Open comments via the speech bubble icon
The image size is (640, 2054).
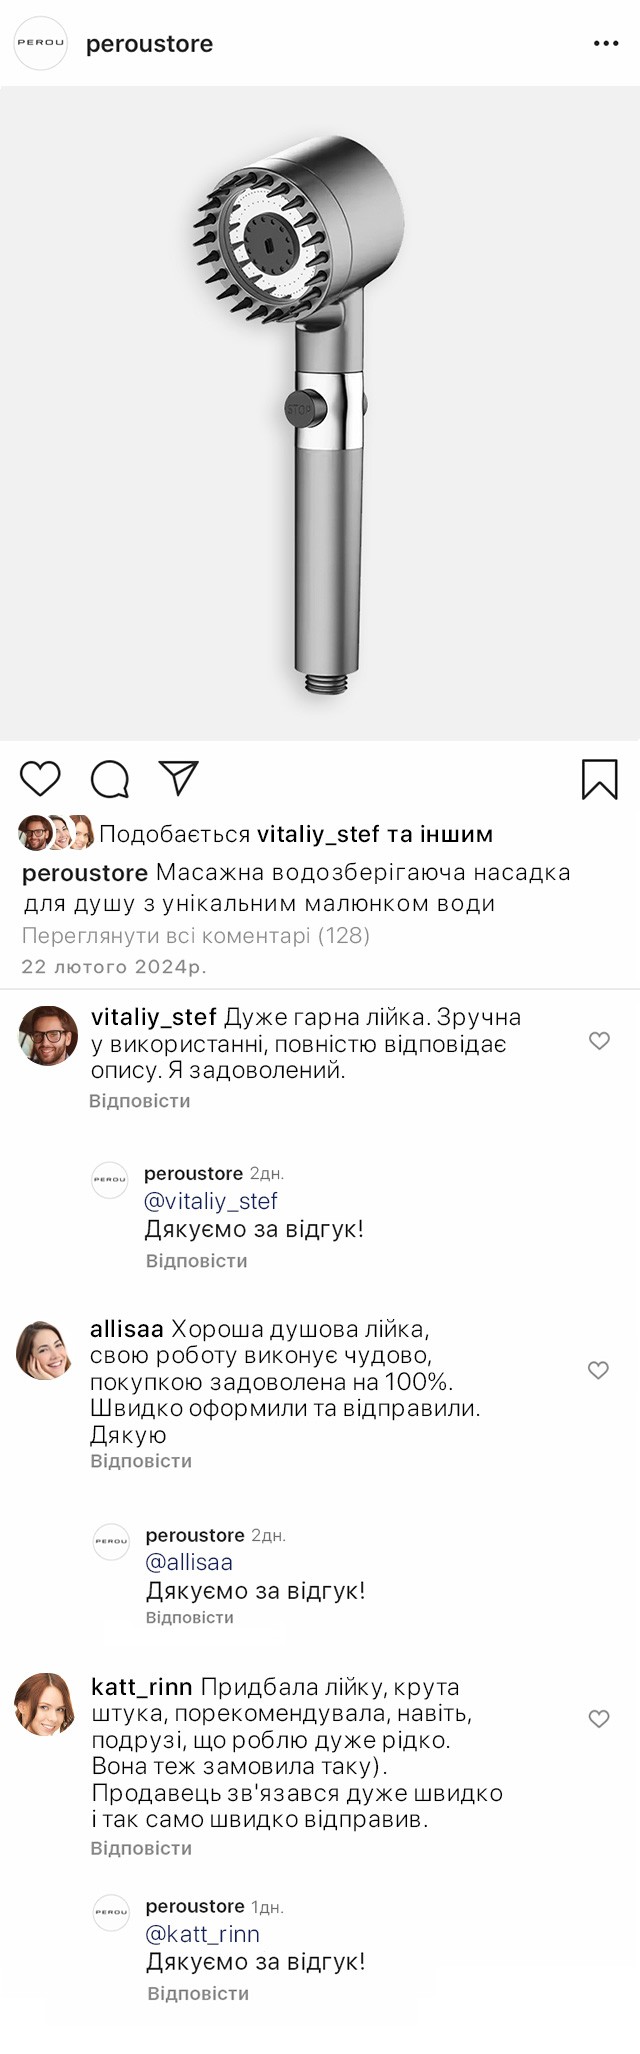click(110, 779)
